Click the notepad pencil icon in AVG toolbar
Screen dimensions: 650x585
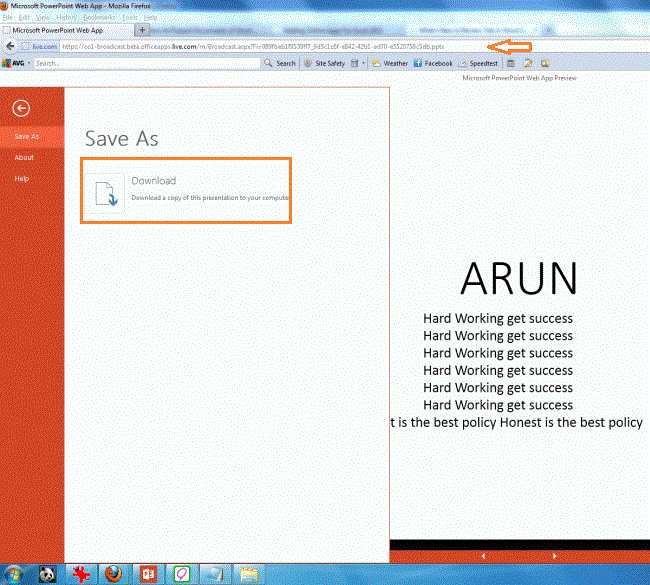point(528,63)
